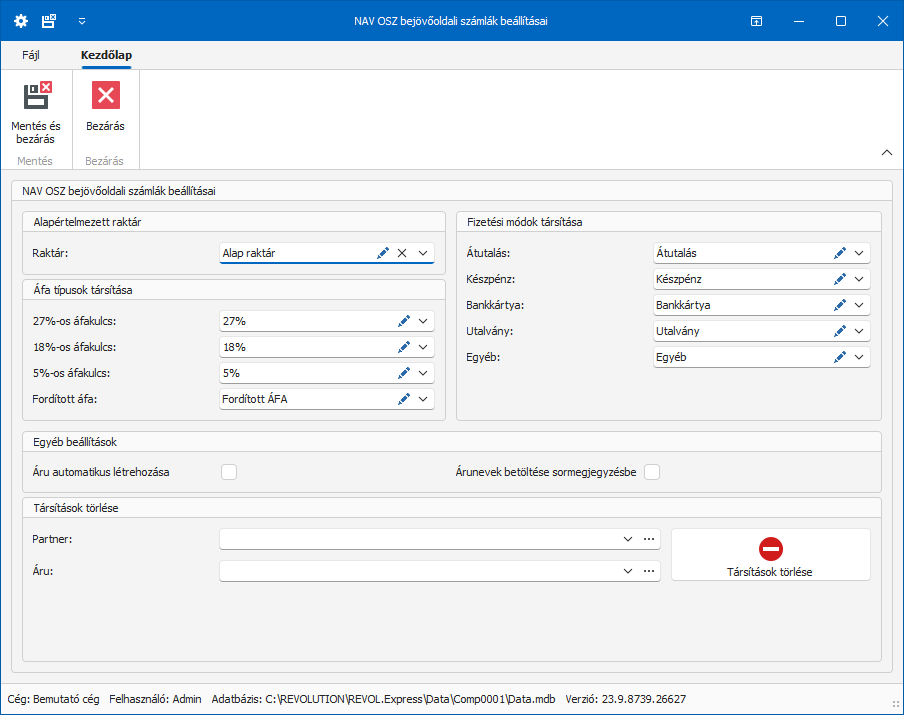The width and height of the screenshot is (904, 715).
Task: Click the Társítások törlése button
Action: coord(771,555)
